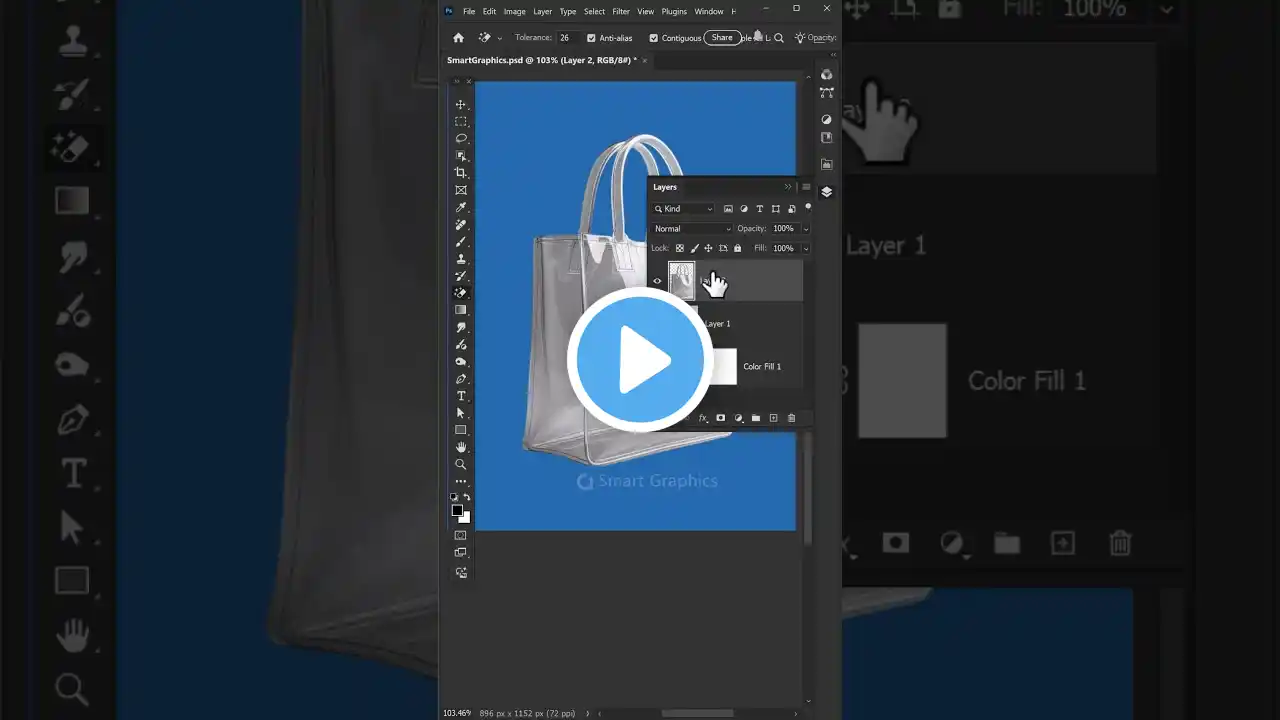Lock transparent pixels
Viewport: 1280px width, 720px height.
point(680,248)
